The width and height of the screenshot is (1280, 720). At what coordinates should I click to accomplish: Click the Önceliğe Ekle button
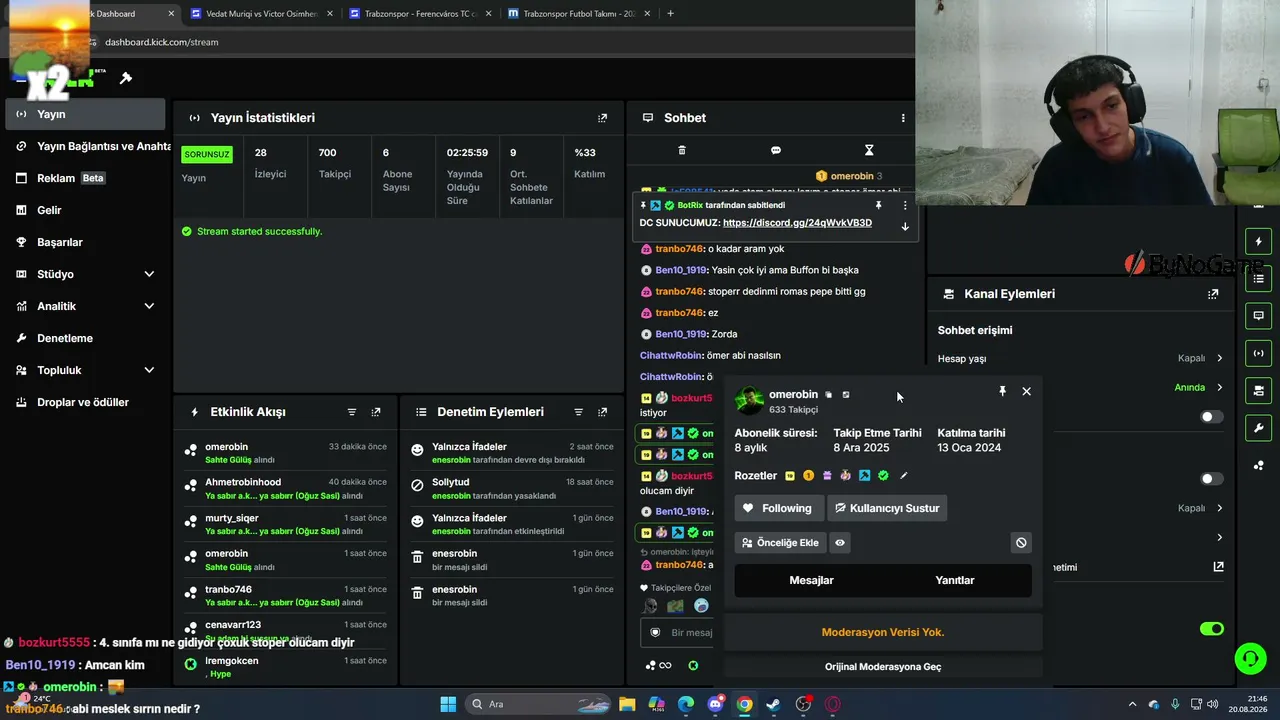[x=779, y=543]
